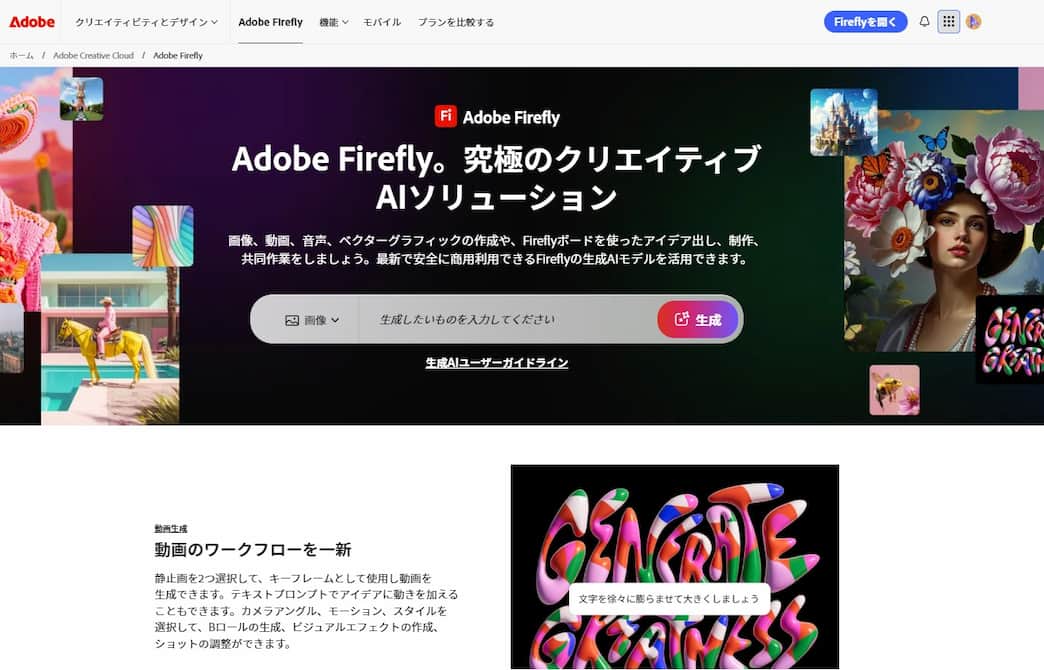1044x670 pixels.
Task: Expand the 画像 type dropdown
Action: click(312, 320)
